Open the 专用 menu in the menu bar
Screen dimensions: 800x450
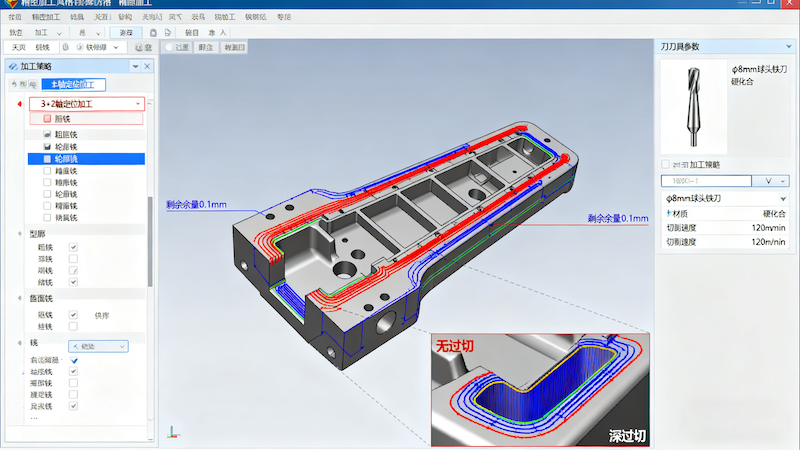point(284,18)
